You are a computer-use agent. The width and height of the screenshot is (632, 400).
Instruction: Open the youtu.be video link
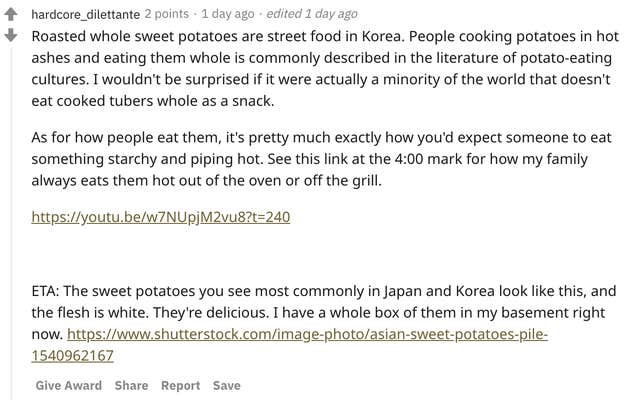[x=161, y=217]
